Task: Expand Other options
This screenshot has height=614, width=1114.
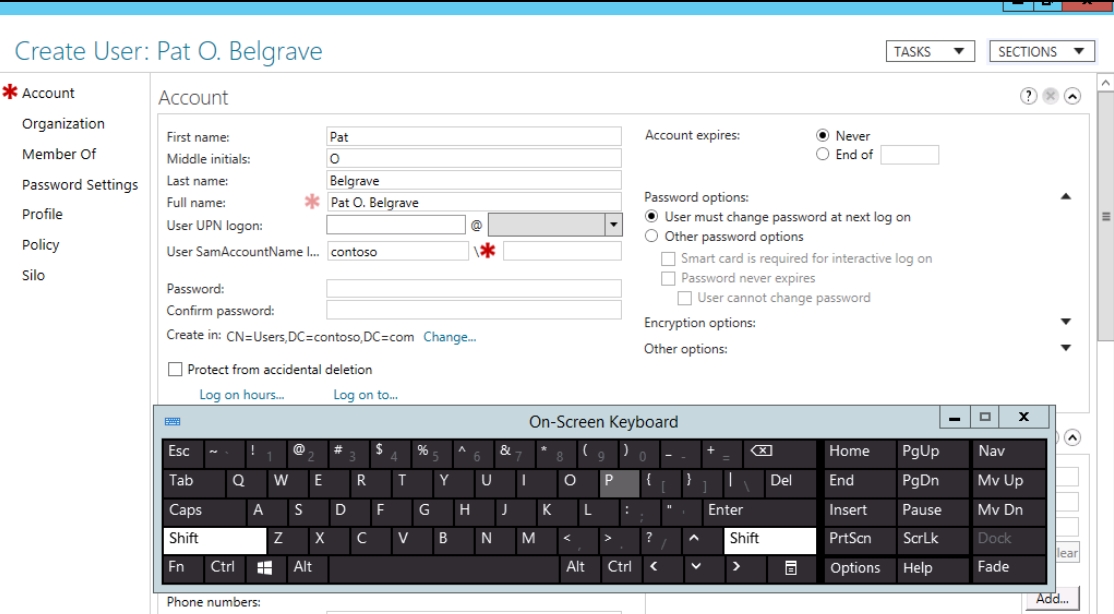Action: tap(1066, 348)
